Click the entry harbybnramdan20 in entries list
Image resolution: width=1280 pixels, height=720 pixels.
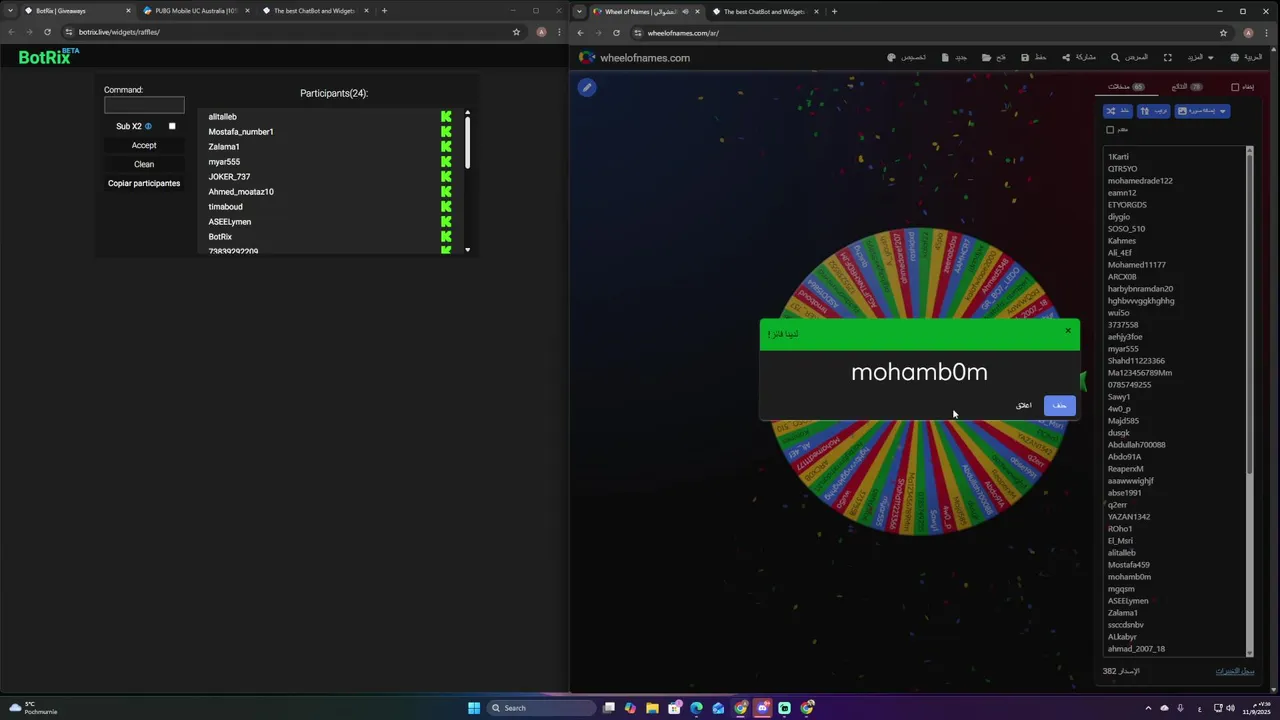tap(1140, 289)
